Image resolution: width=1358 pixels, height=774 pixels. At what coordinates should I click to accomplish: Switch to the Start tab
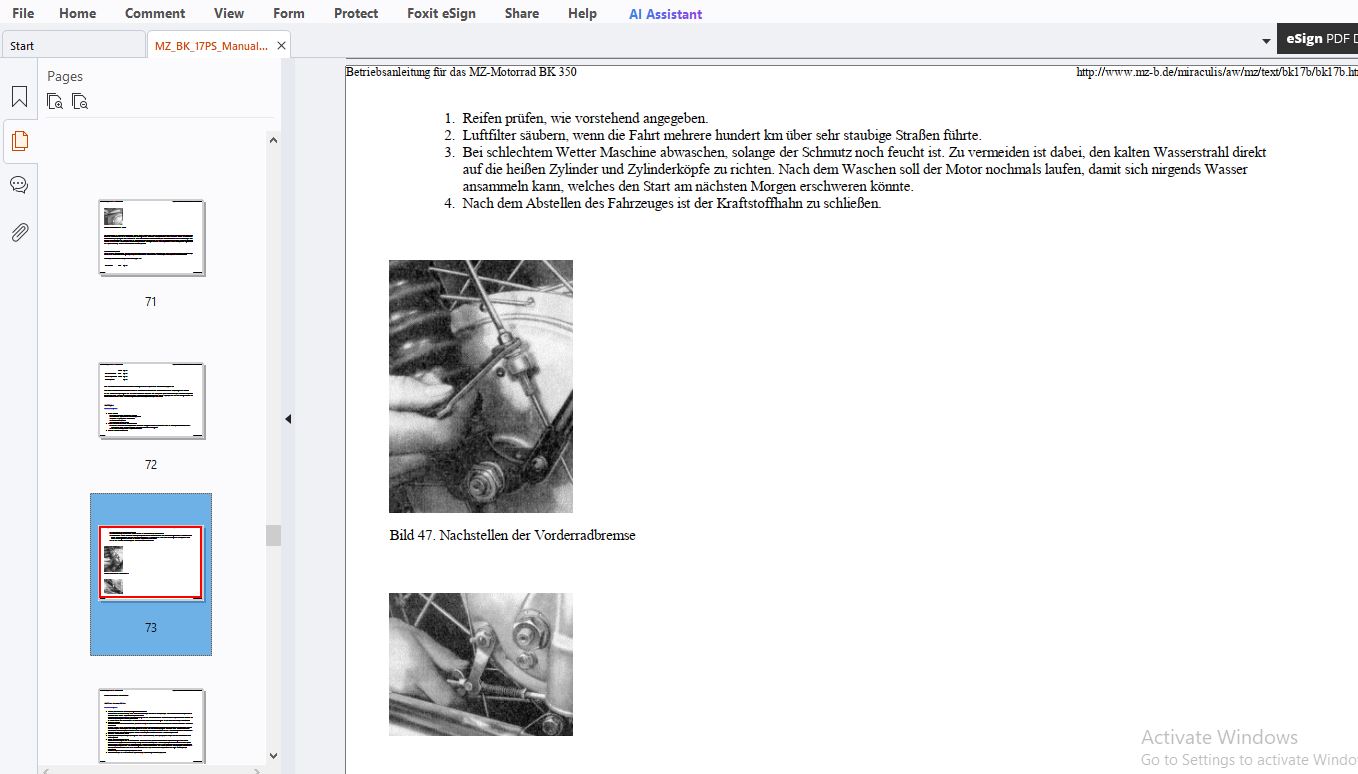[73, 46]
